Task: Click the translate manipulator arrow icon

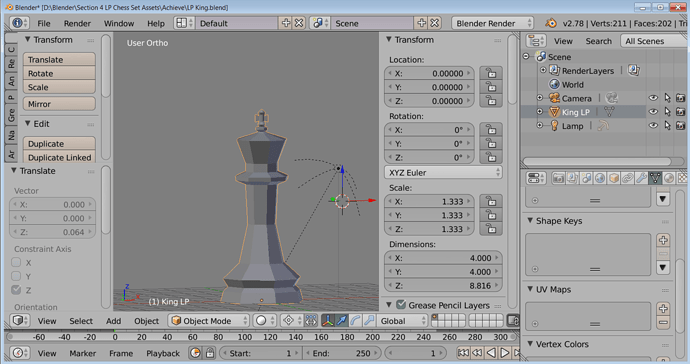Action: point(341,321)
